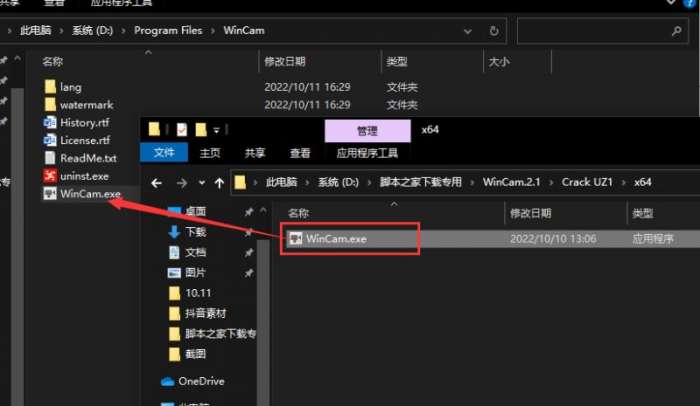Click the x64 window title folder icon

[154, 129]
